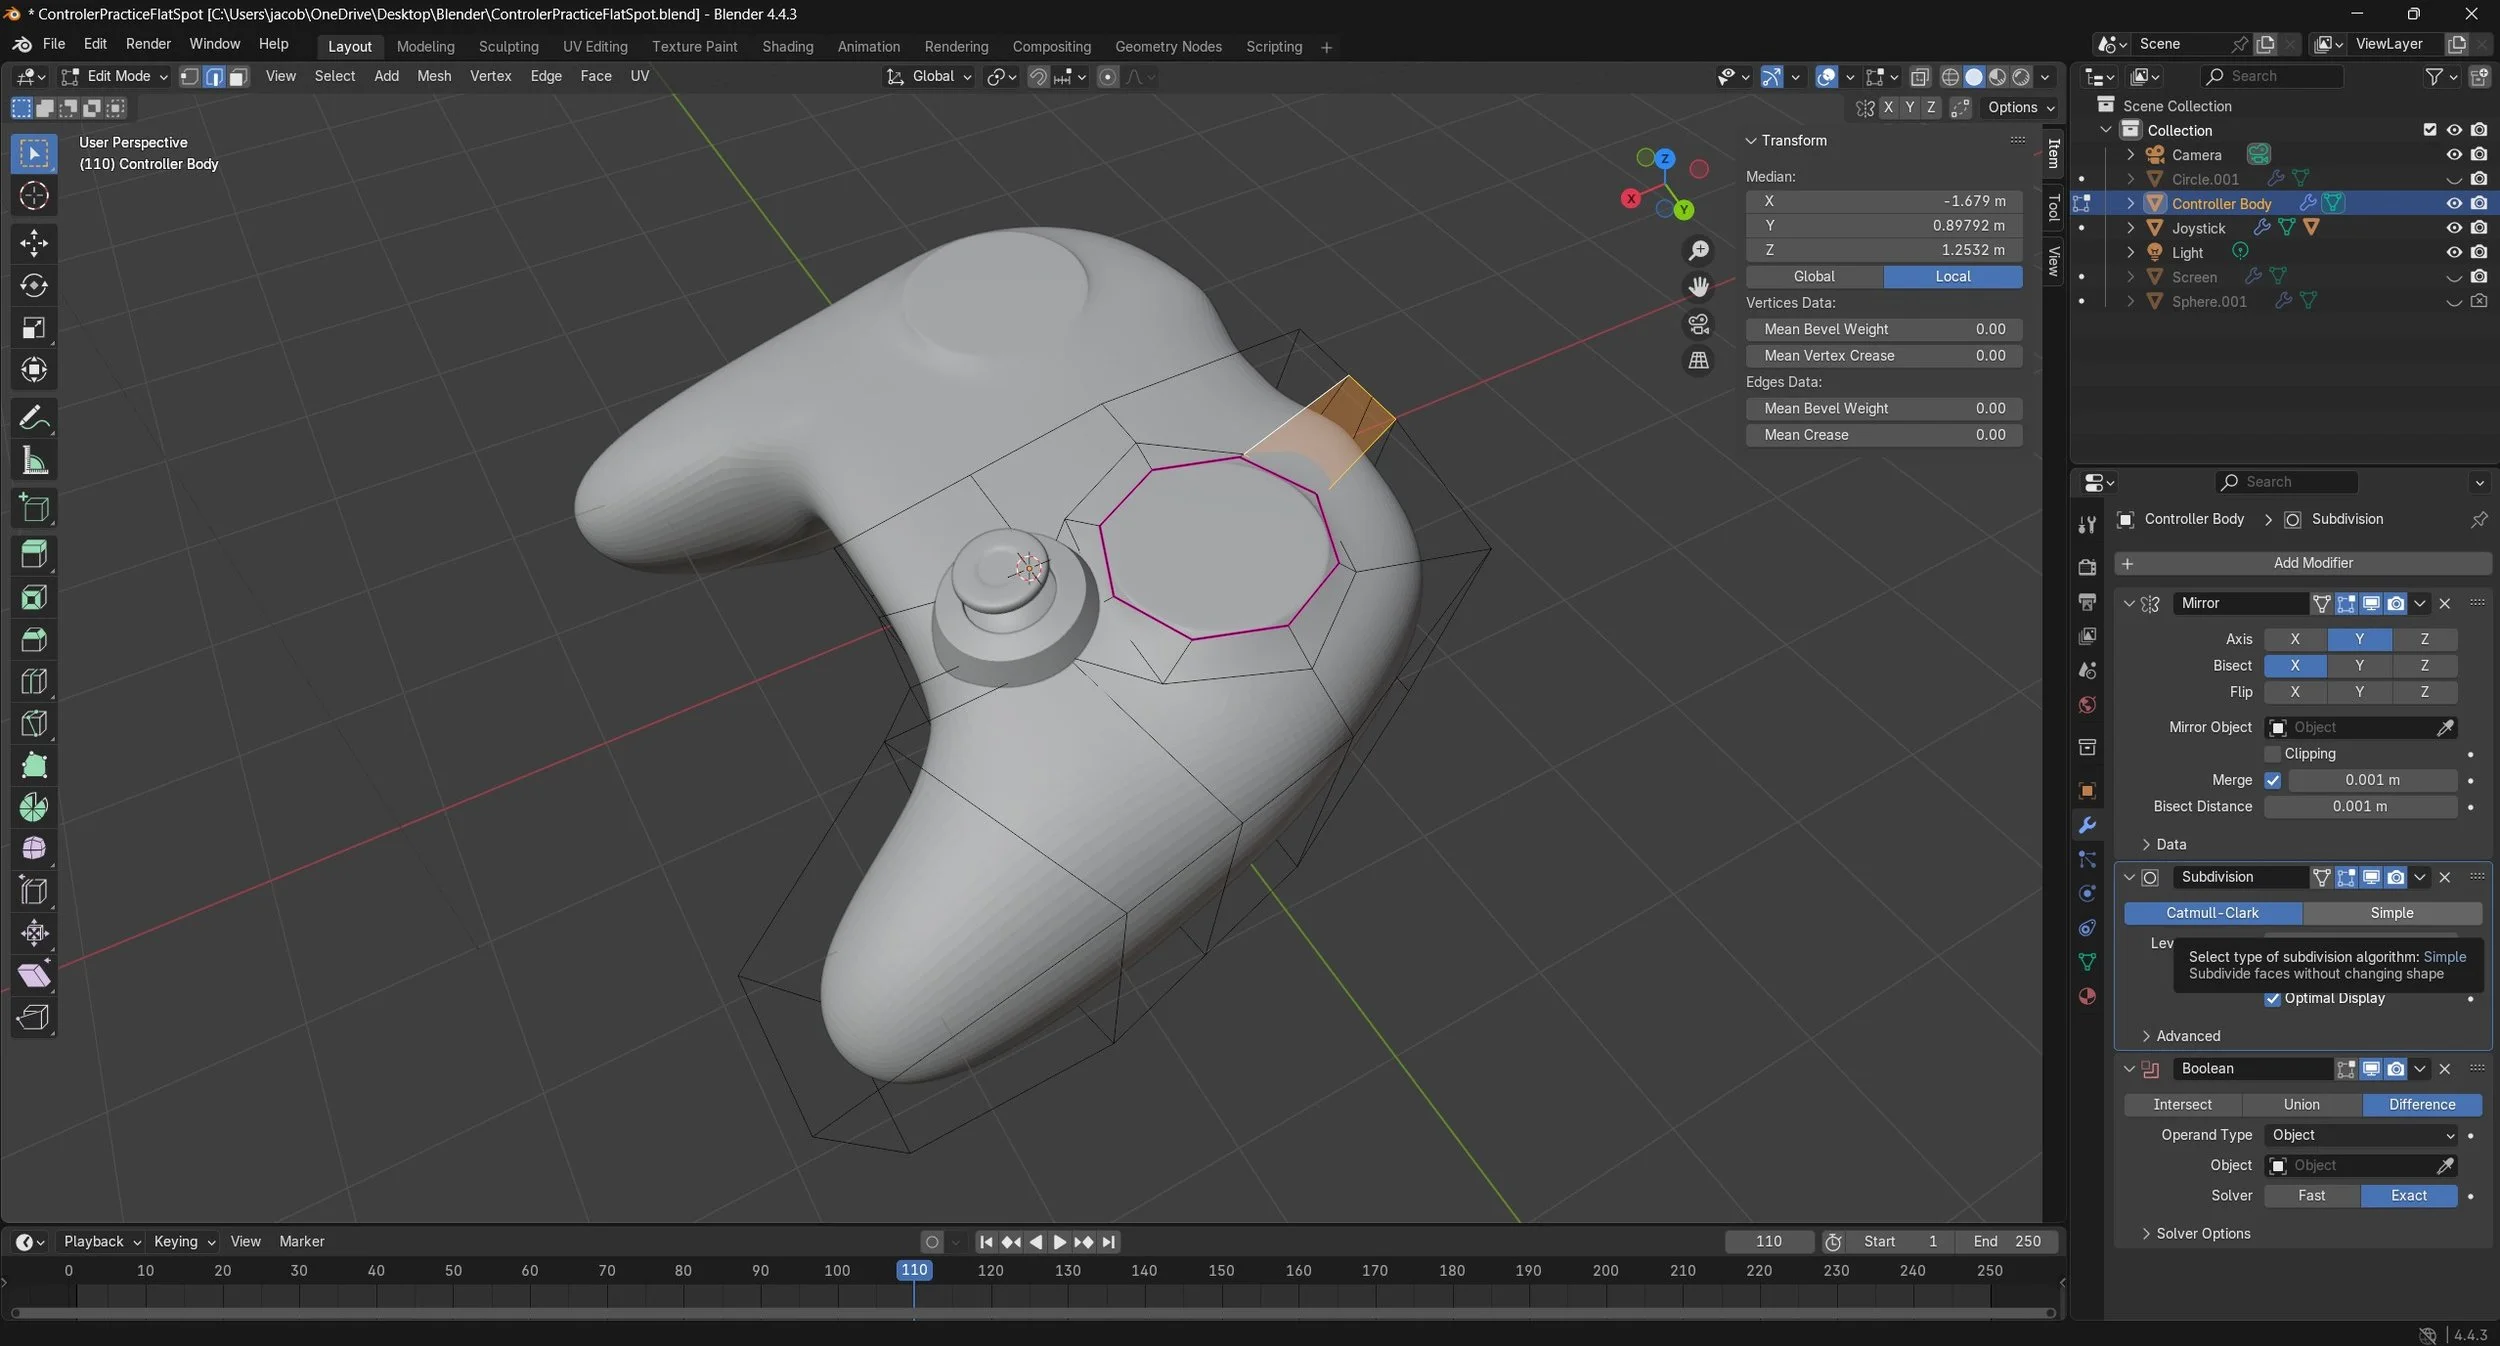This screenshot has height=1346, width=2500.
Task: Open the Sculpting workspace tab
Action: (508, 46)
